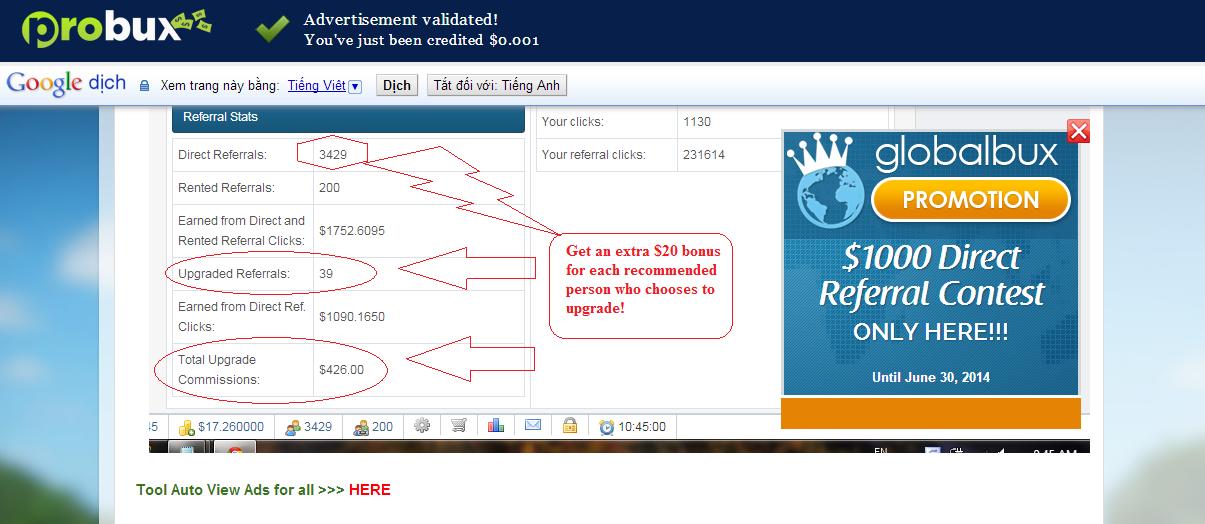This screenshot has width=1205, height=524.
Task: Select the Tiếng Việt language link
Action: pyautogui.click(x=316, y=86)
